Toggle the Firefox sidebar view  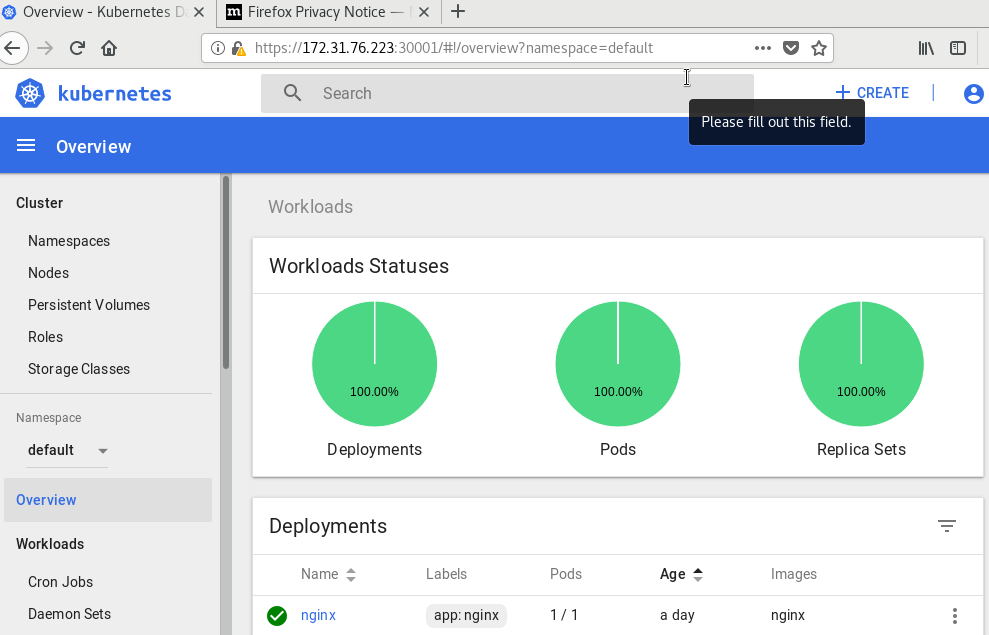(x=957, y=48)
